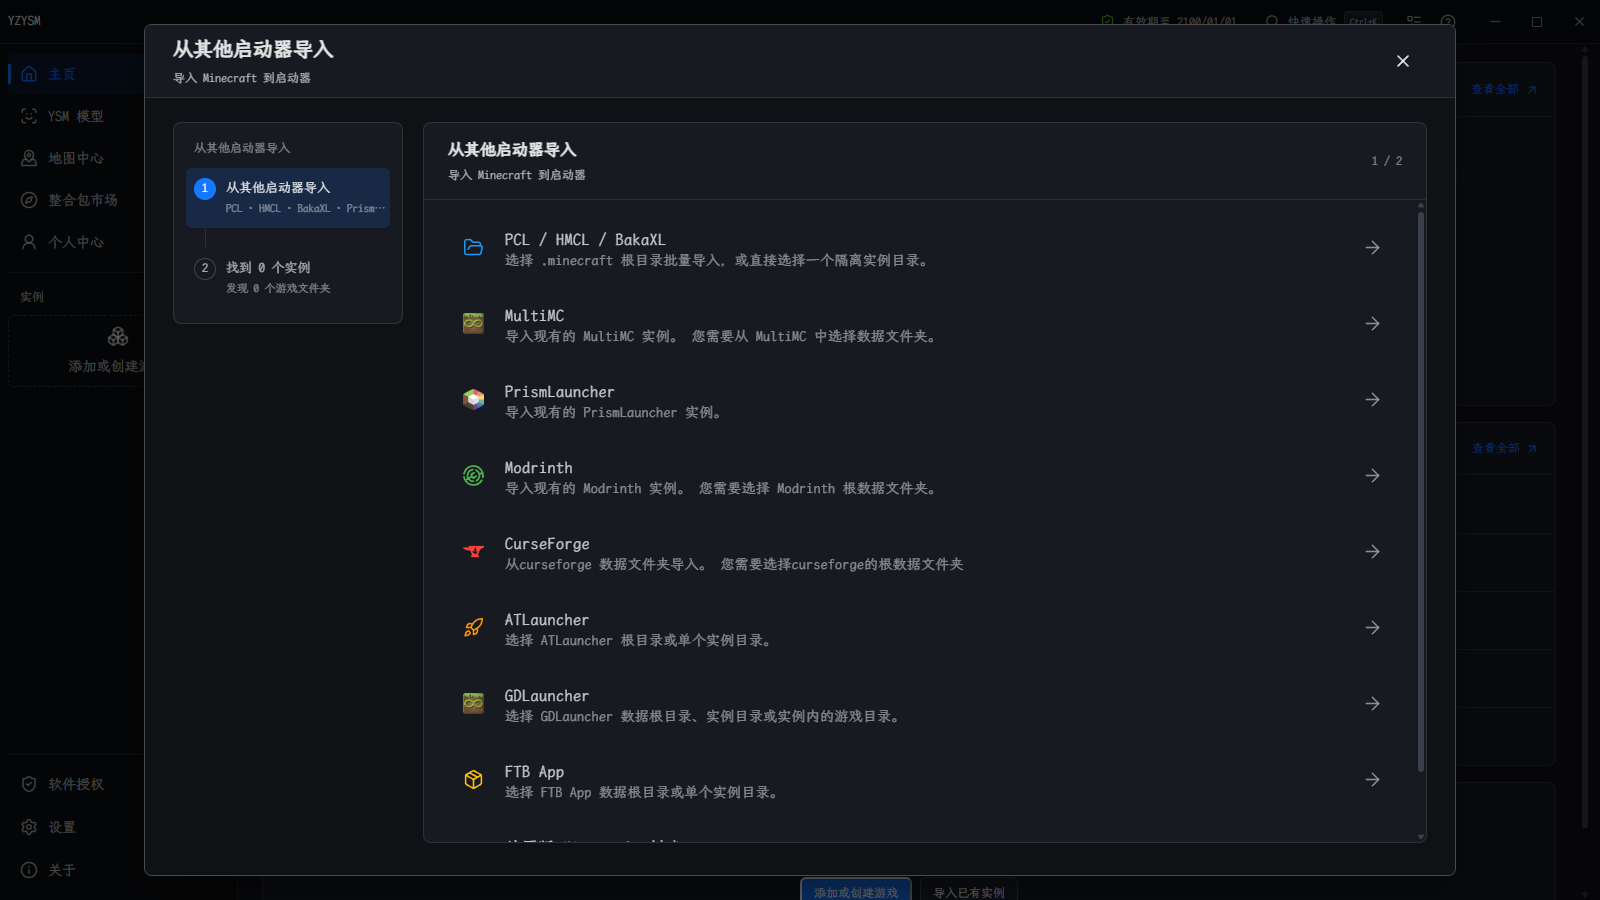Screen dimensions: 1600x900
Task: Close the 从其他启动器导入 dialog
Action: 1403,61
